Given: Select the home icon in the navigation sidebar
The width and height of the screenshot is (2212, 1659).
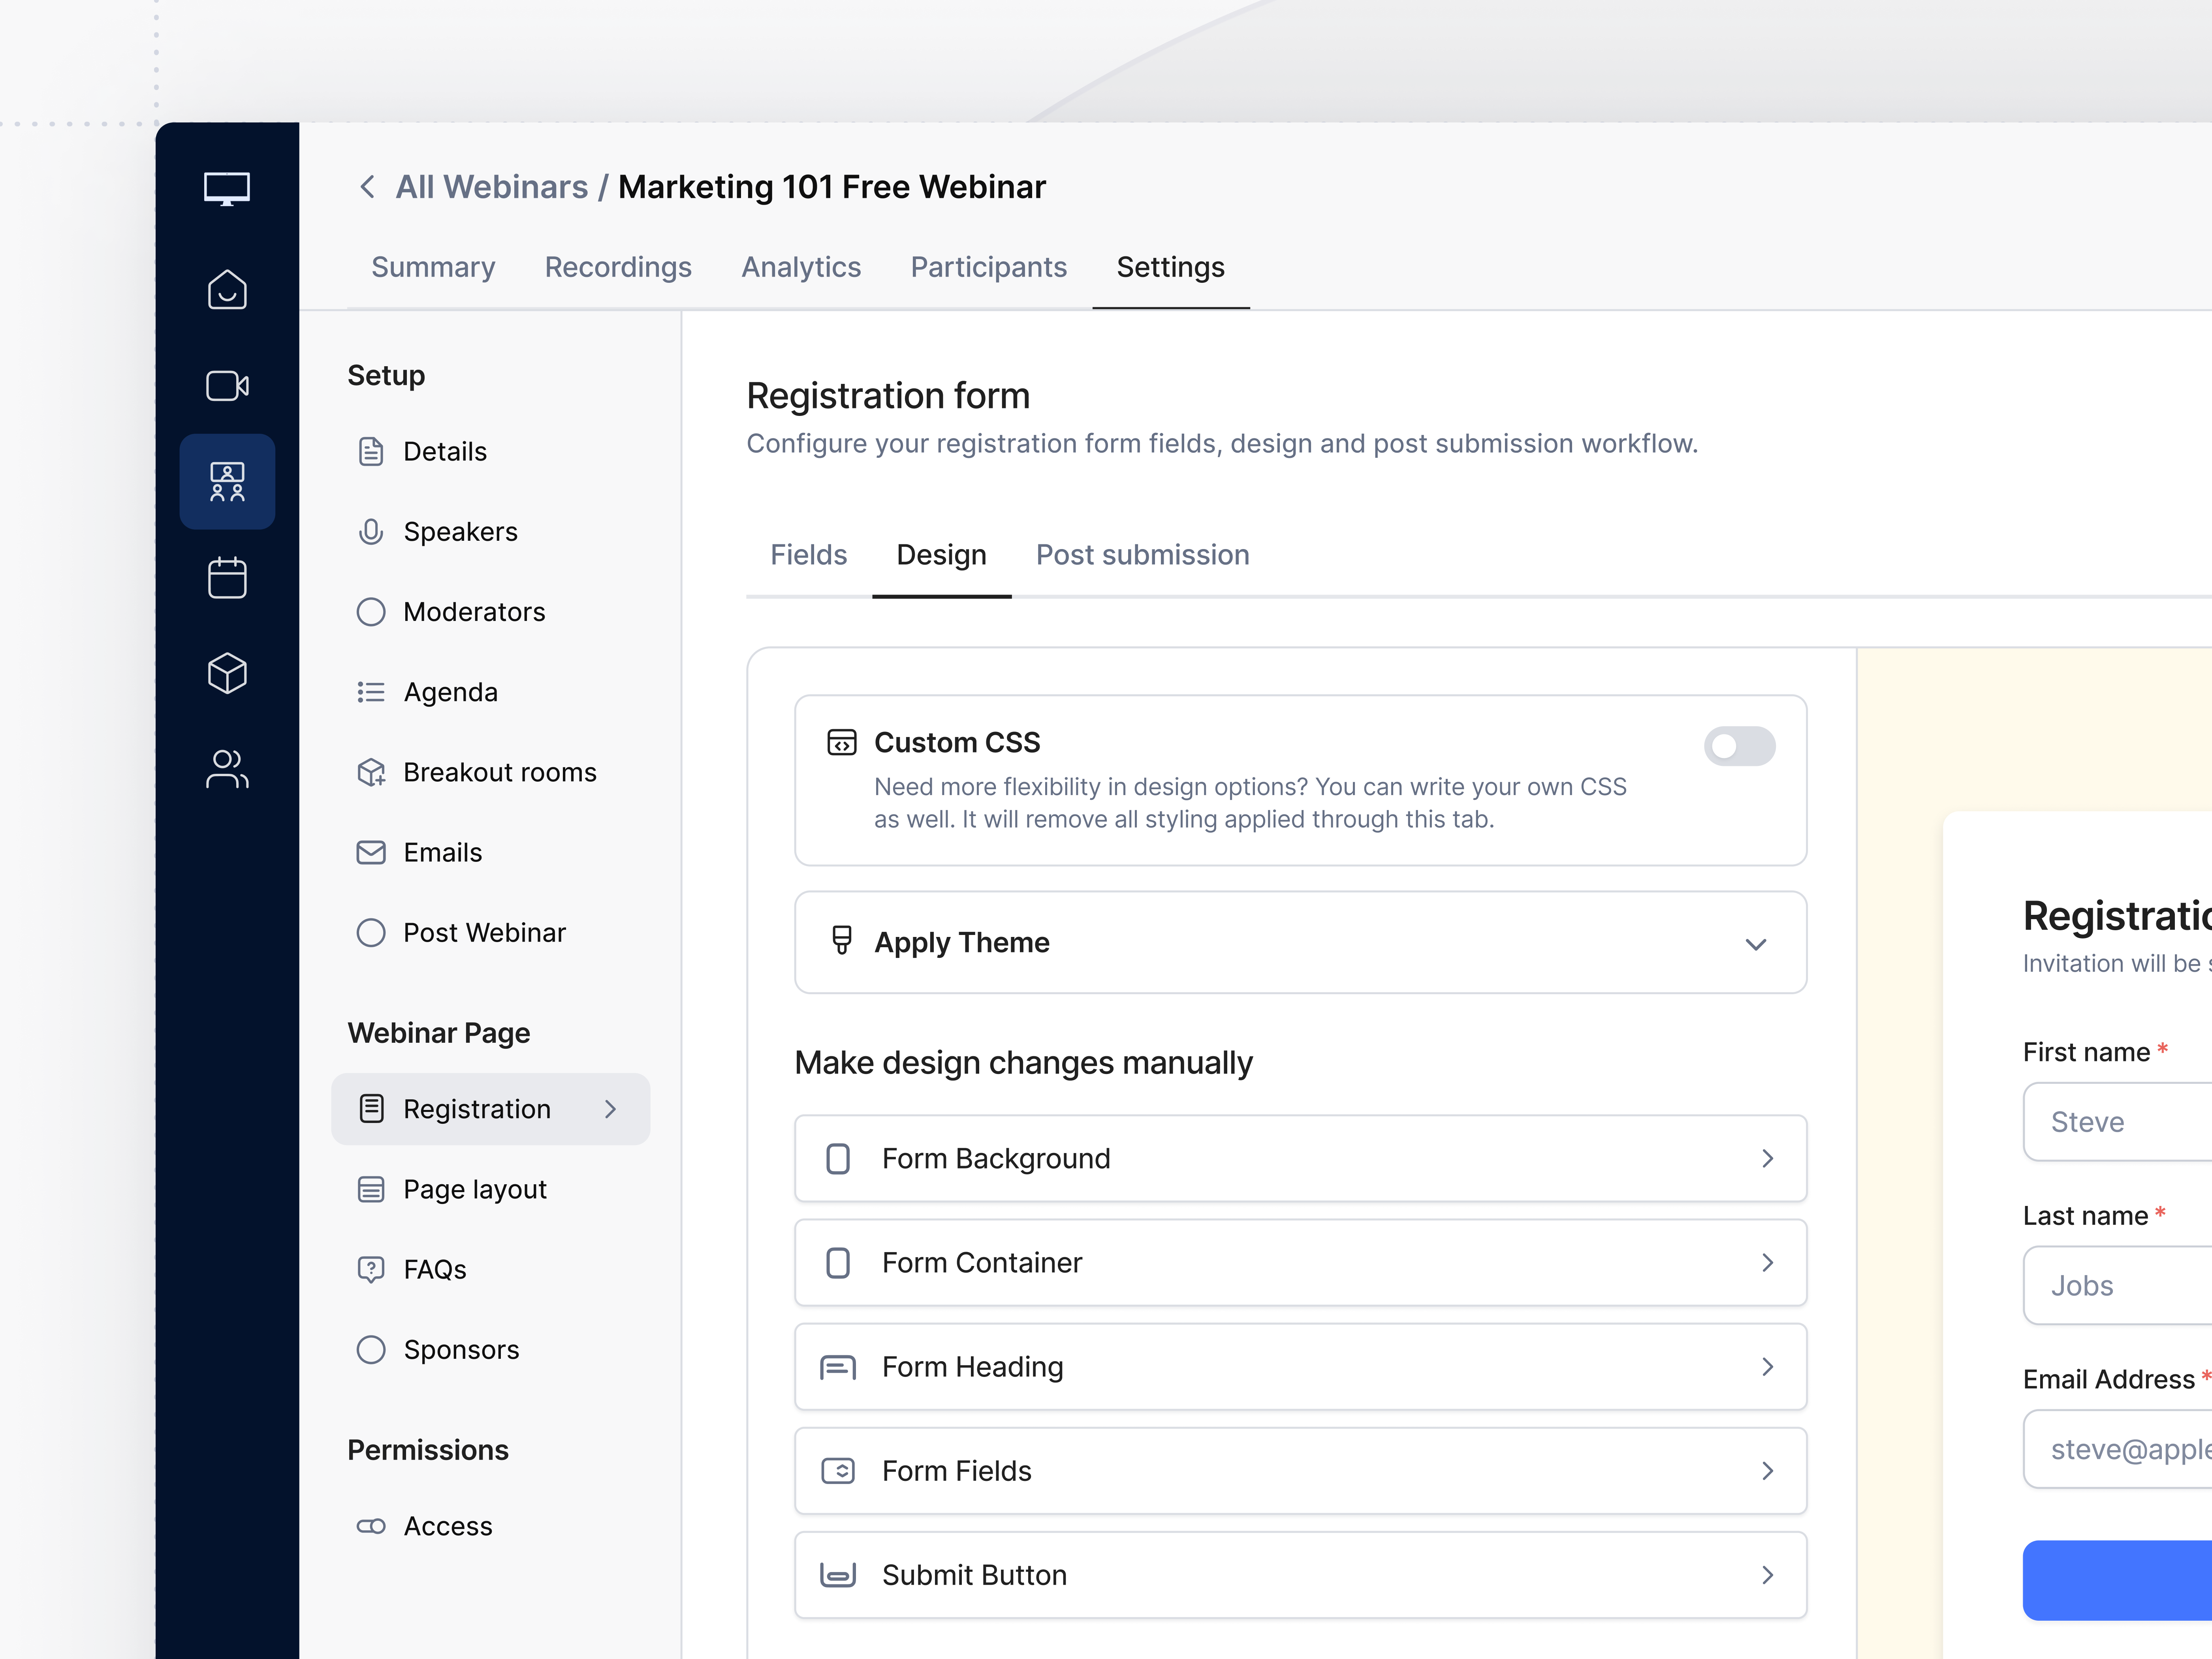Looking at the screenshot, I should (x=227, y=290).
